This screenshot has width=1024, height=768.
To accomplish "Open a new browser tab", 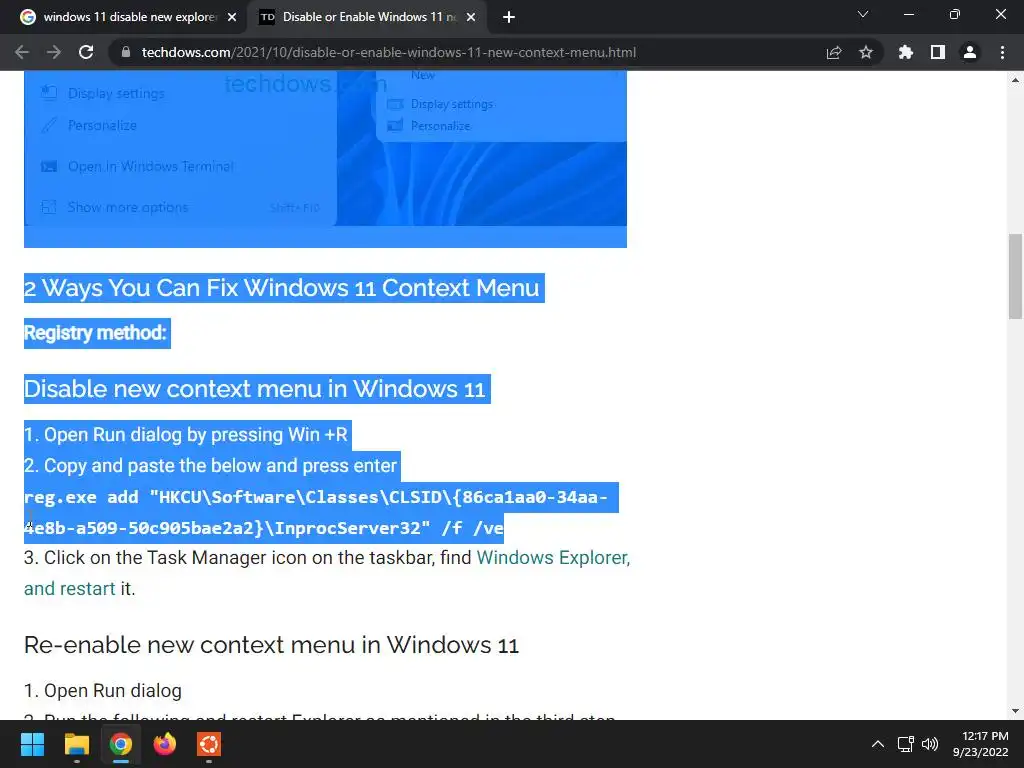I will (x=509, y=17).
